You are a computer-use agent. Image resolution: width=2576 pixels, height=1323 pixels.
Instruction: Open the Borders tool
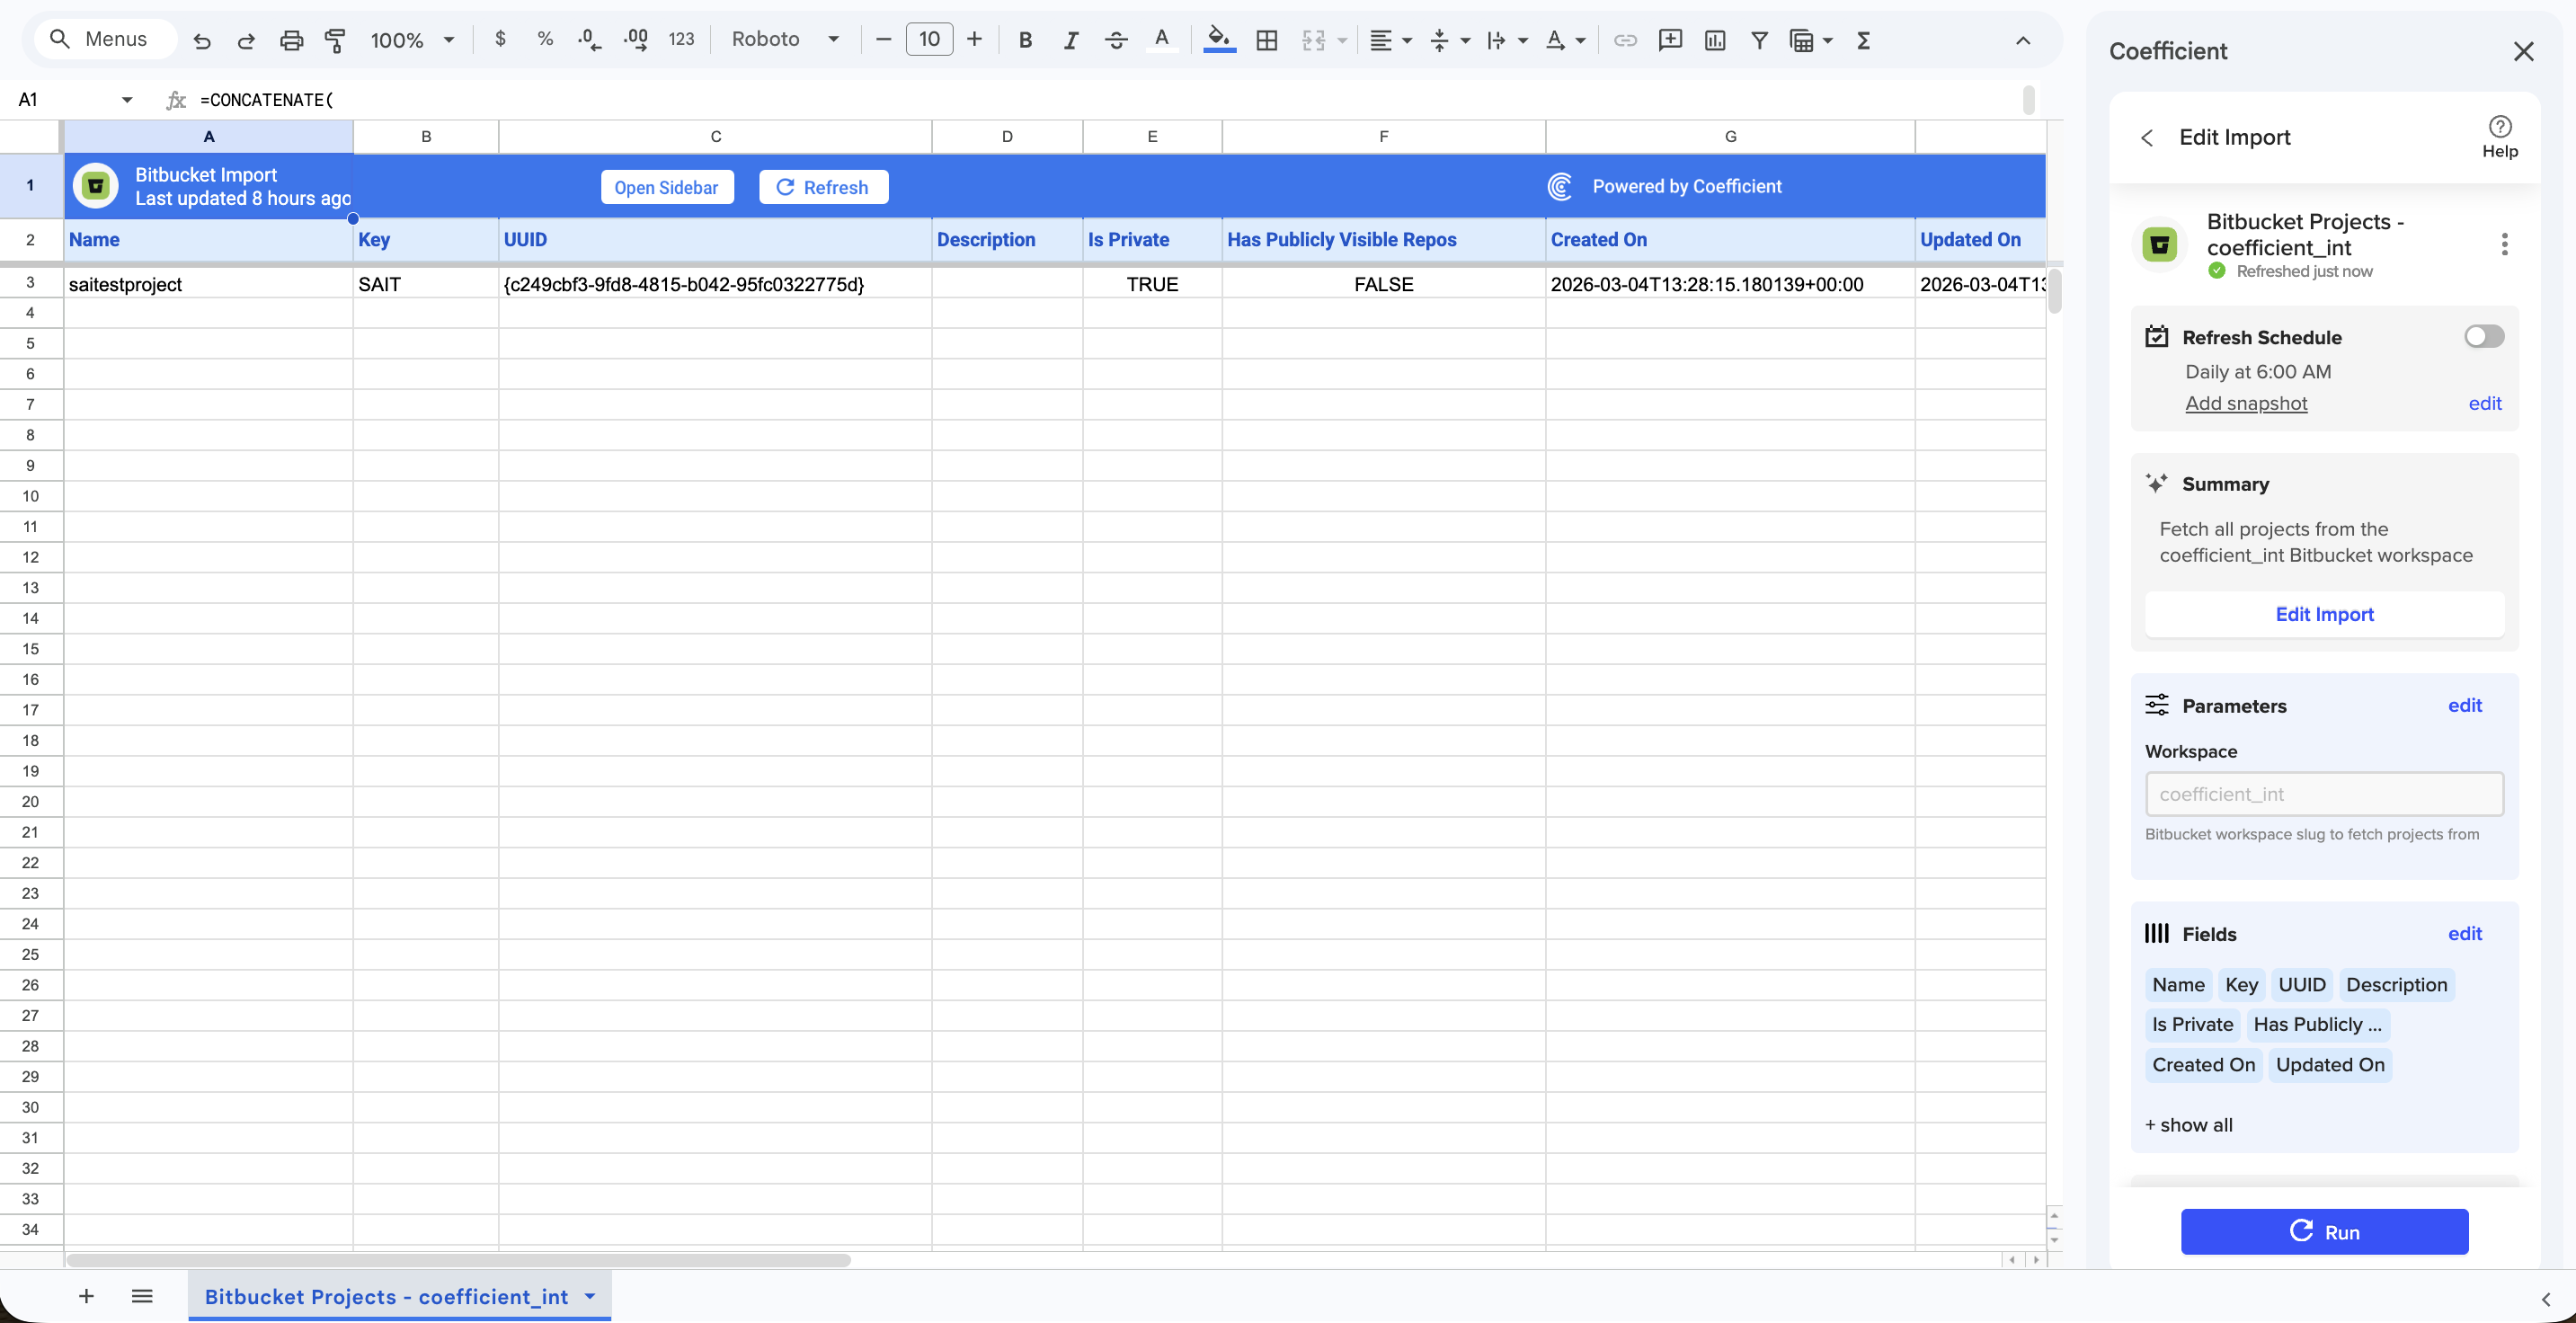1267,40
